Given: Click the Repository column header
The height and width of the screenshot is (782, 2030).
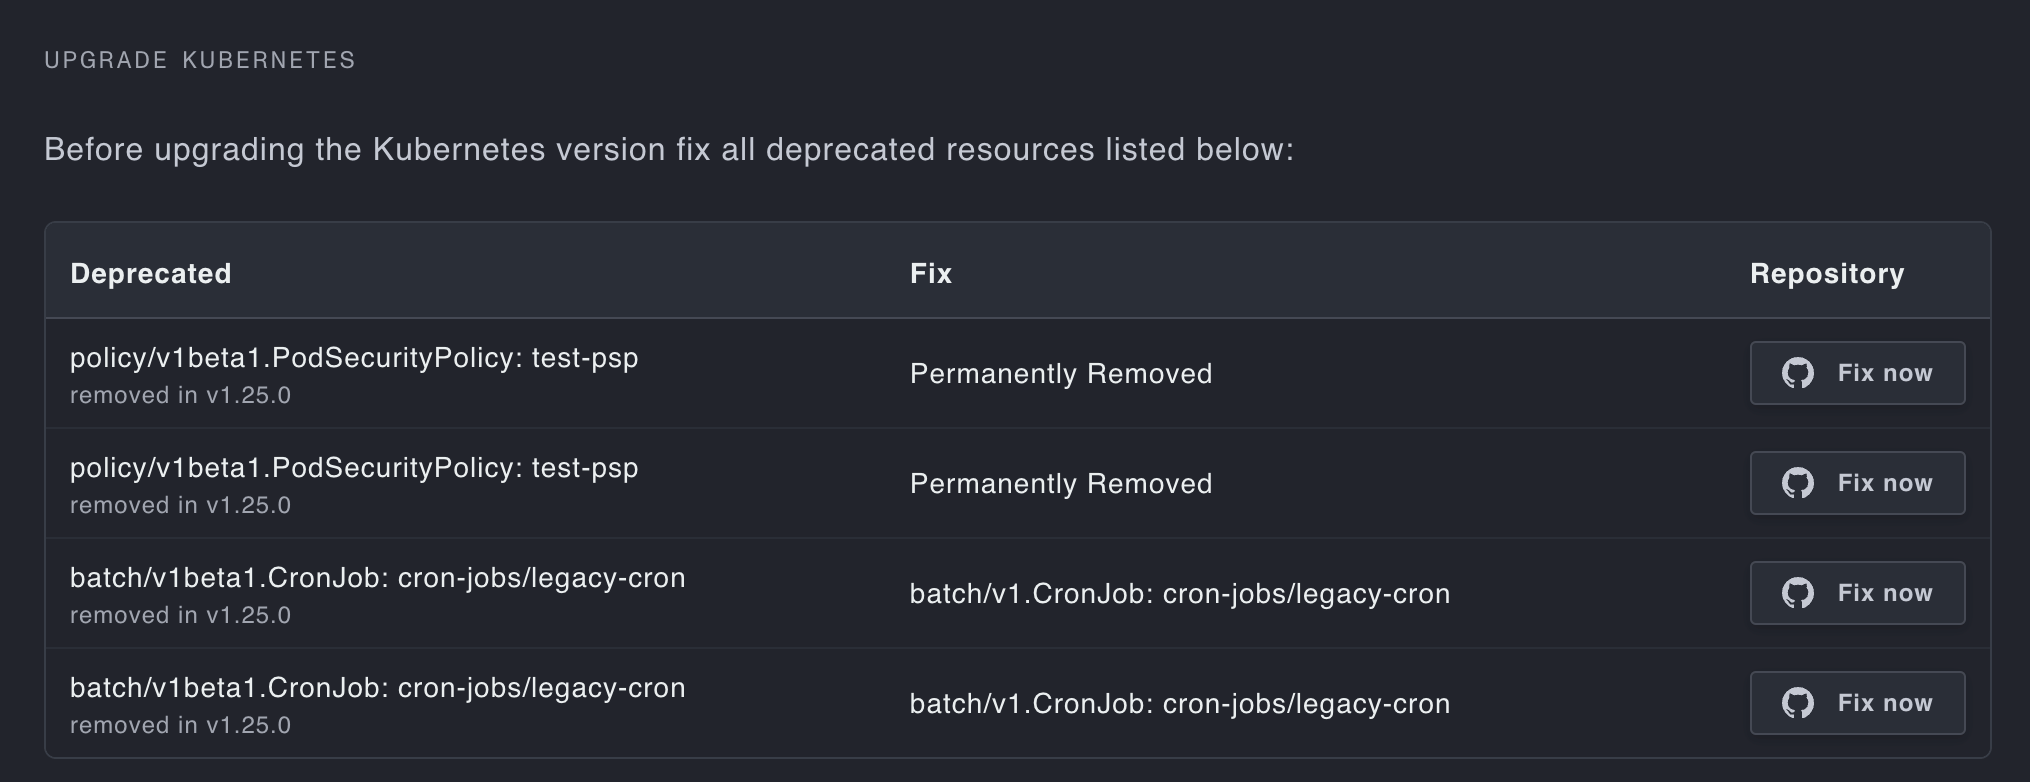Looking at the screenshot, I should coord(1826,274).
